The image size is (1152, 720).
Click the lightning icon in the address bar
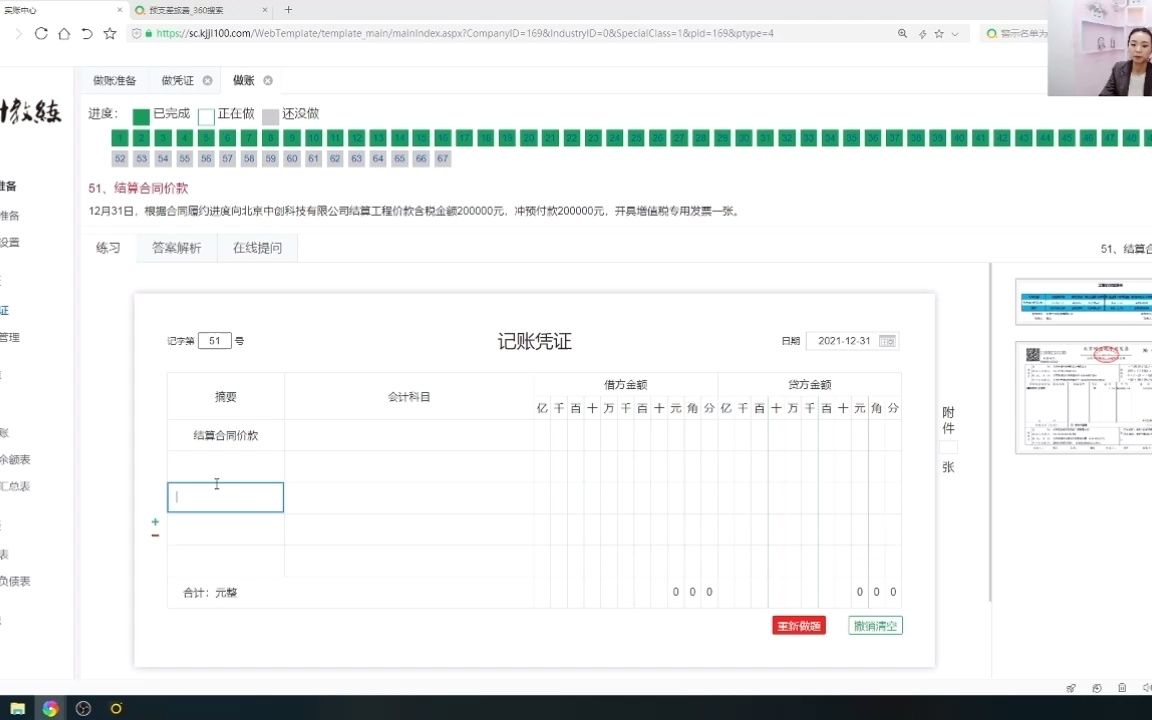pyautogui.click(x=920, y=32)
